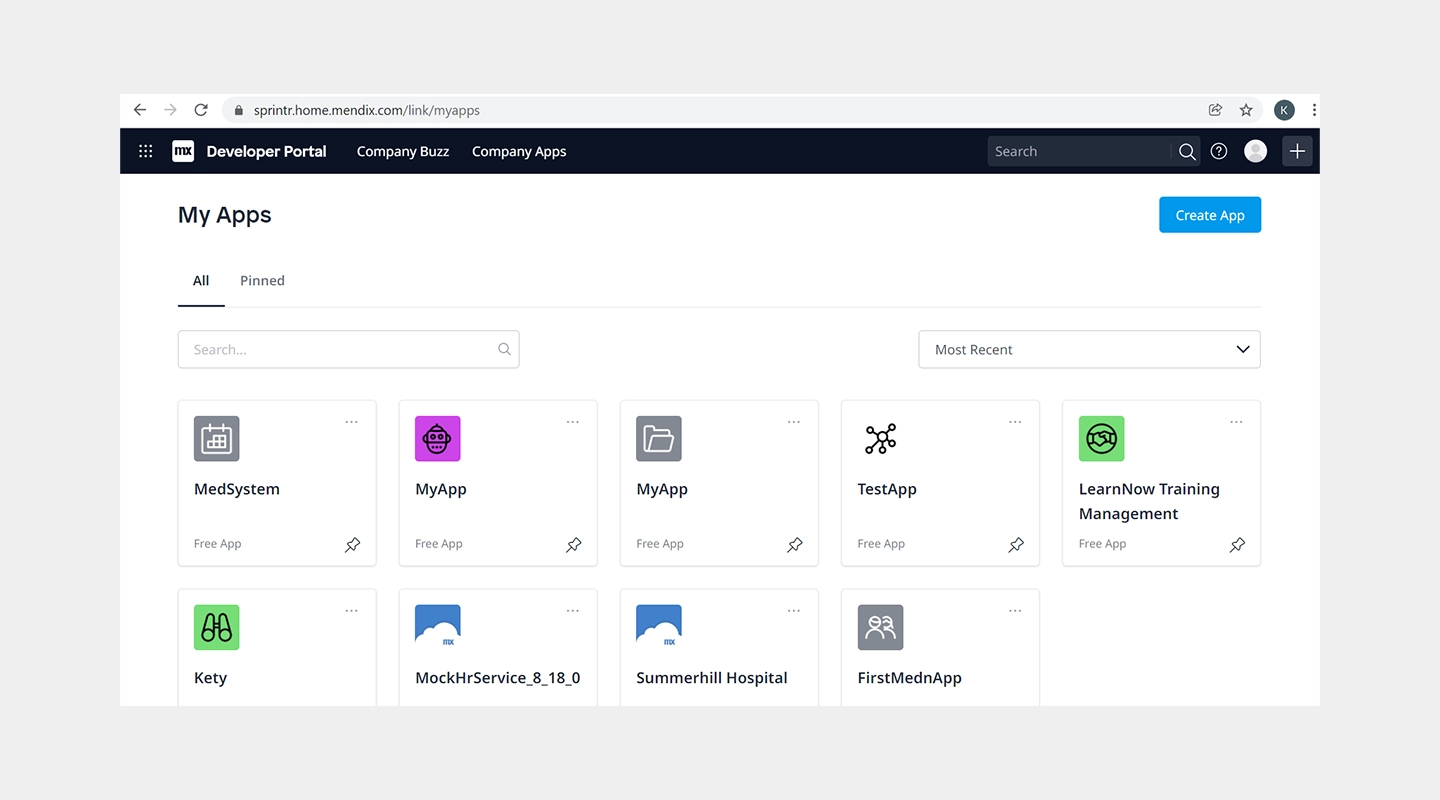
Task: Click the magnifier icon in top search
Action: click(x=1187, y=151)
